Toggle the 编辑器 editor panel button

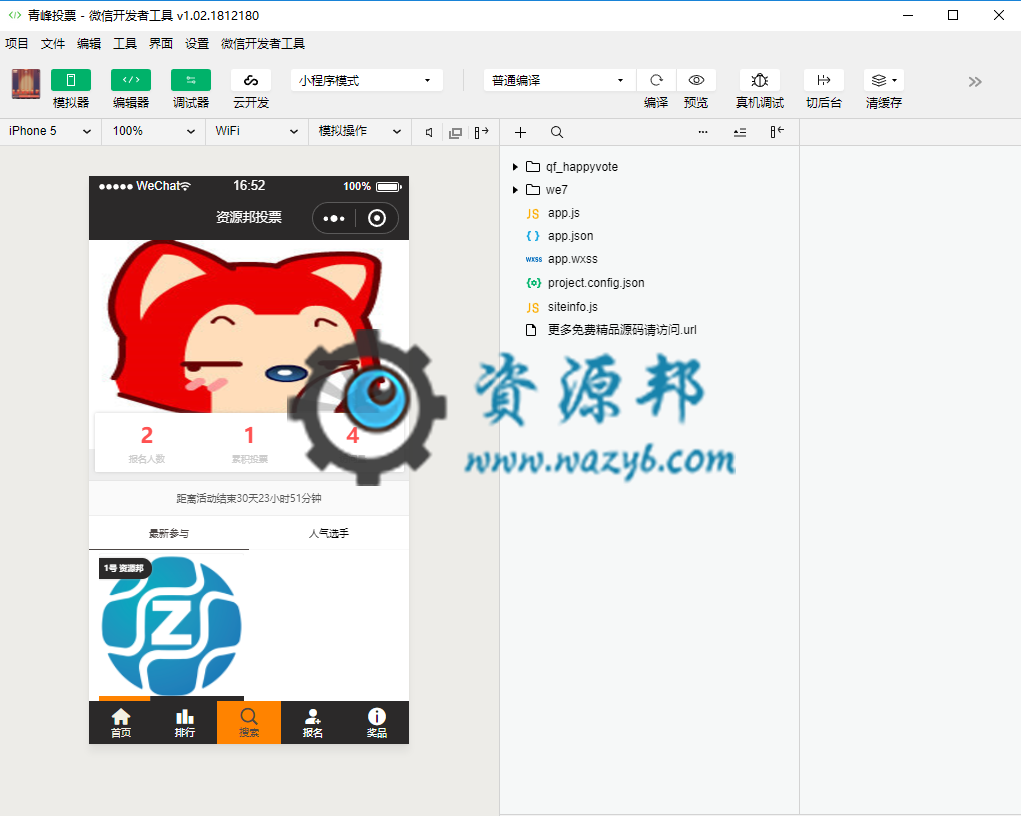(131, 80)
